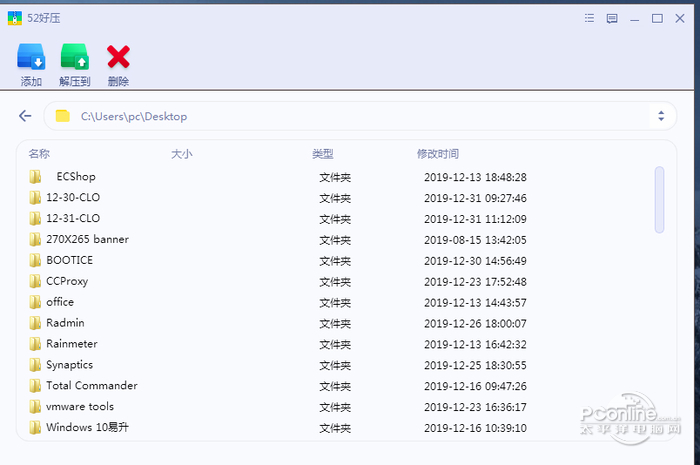700x465 pixels.
Task: Select the CCProxy folder name
Action: 67,281
